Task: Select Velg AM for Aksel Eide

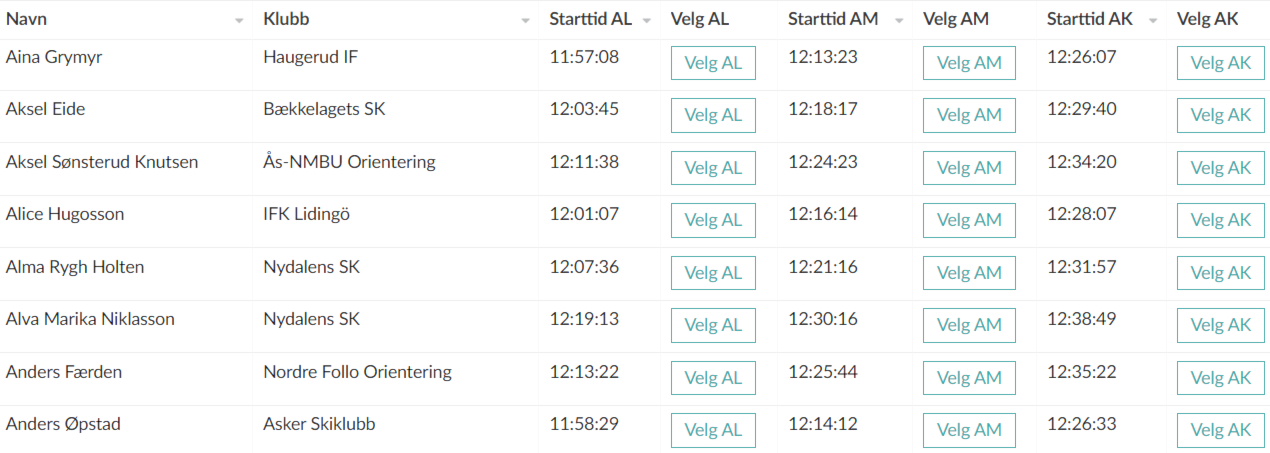Action: 969,115
